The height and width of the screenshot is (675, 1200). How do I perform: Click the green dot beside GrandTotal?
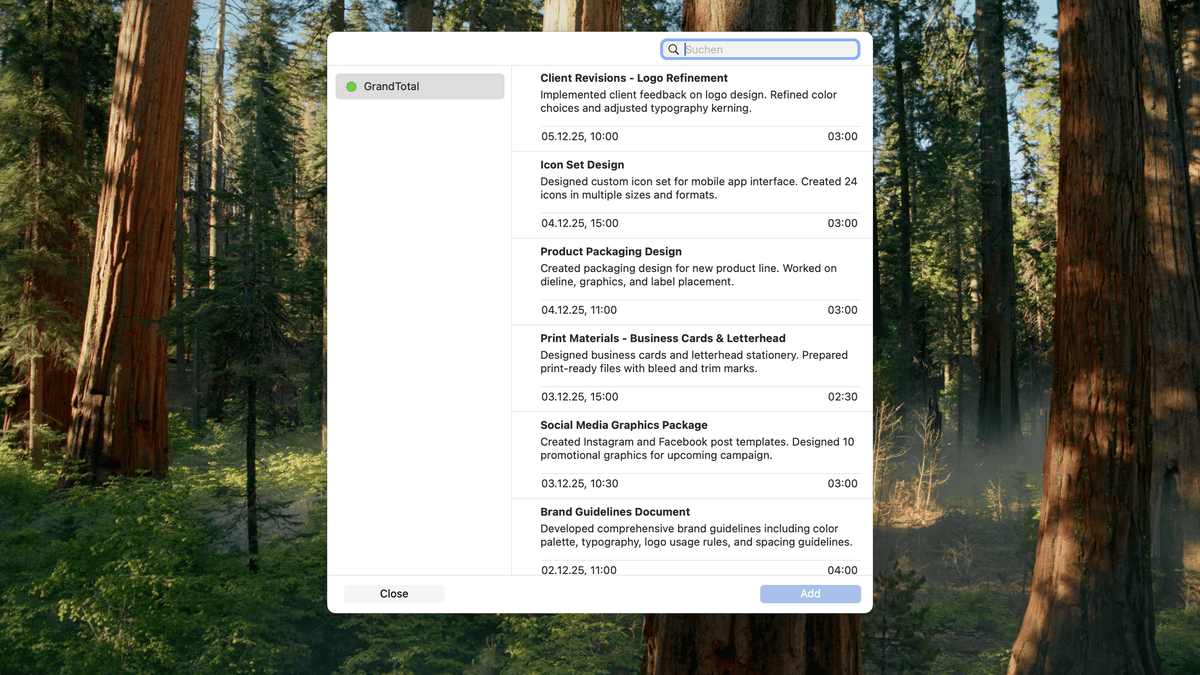tap(351, 87)
